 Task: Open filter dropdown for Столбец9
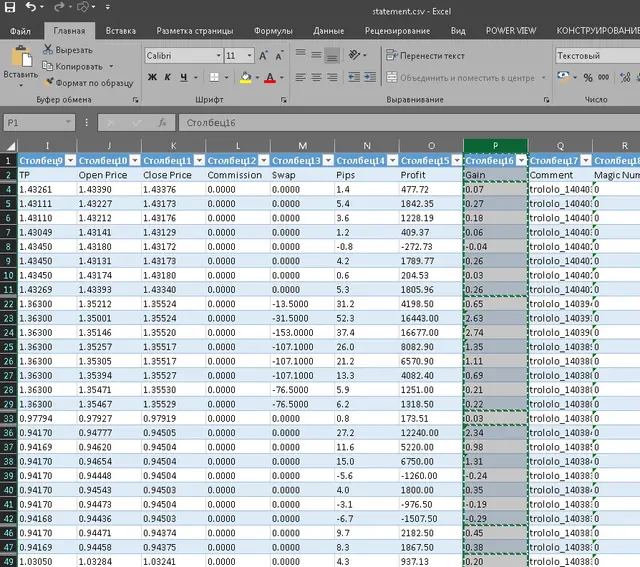[x=71, y=160]
